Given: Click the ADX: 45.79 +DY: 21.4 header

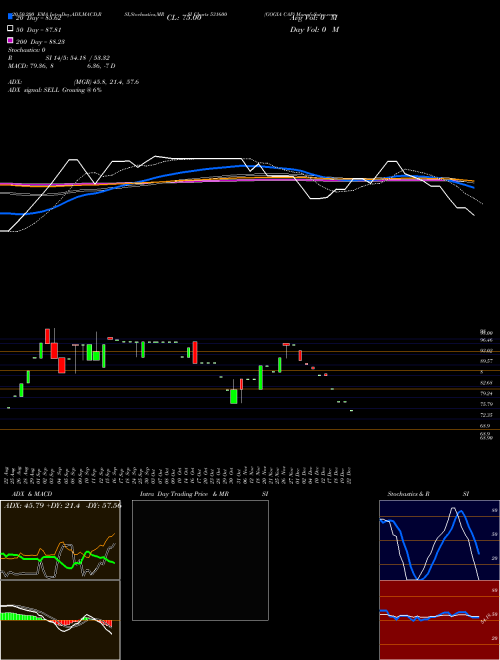Looking at the screenshot, I should coord(62,505).
